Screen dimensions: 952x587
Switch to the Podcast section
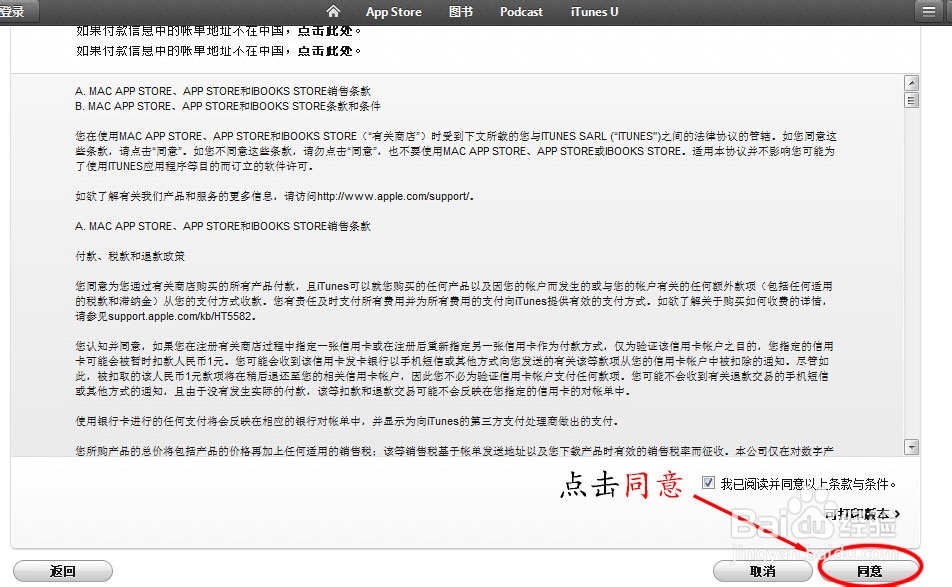tap(521, 11)
